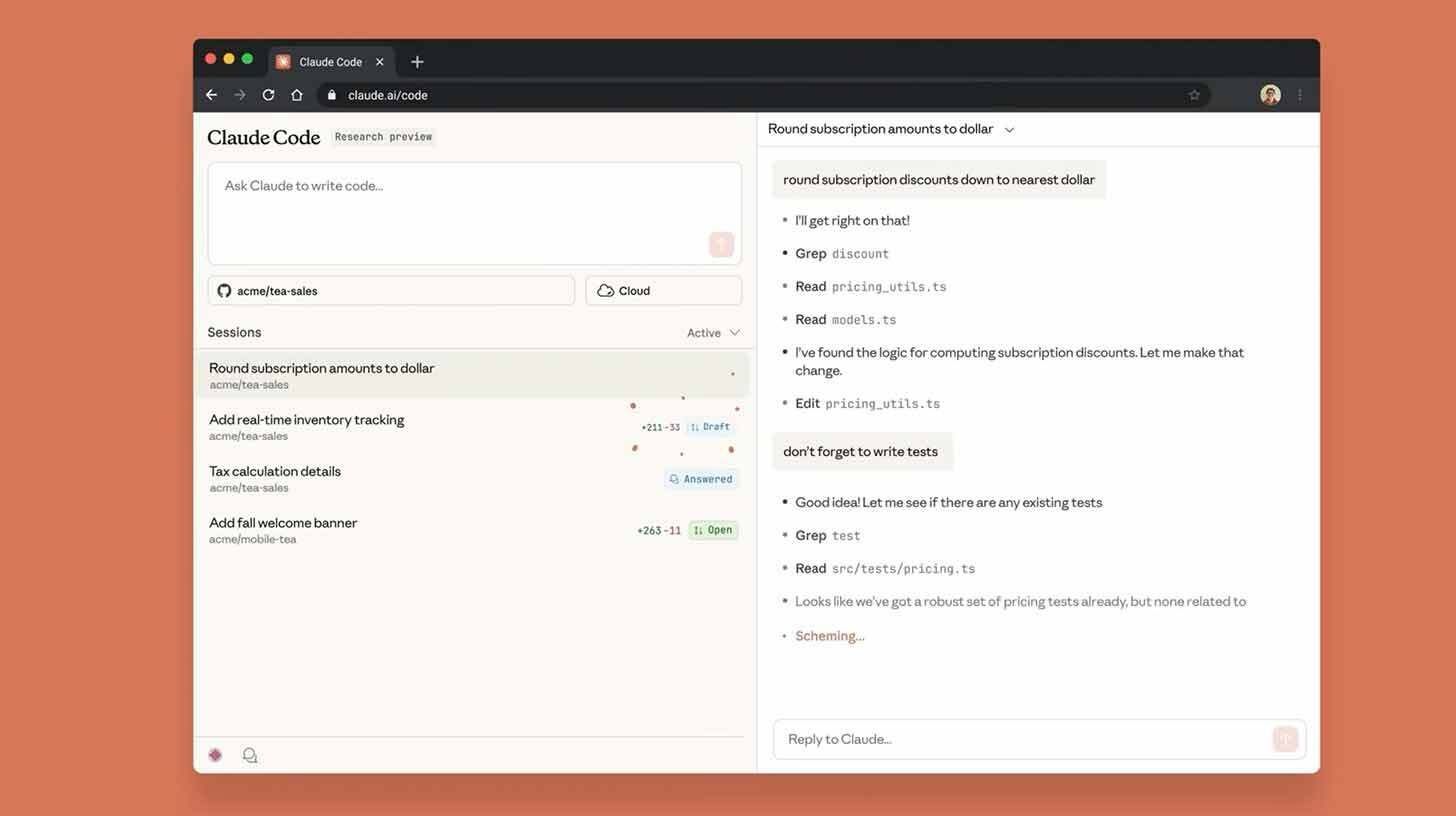Click the macOS green fullscreen window button
This screenshot has height=816, width=1456.
(247, 59)
